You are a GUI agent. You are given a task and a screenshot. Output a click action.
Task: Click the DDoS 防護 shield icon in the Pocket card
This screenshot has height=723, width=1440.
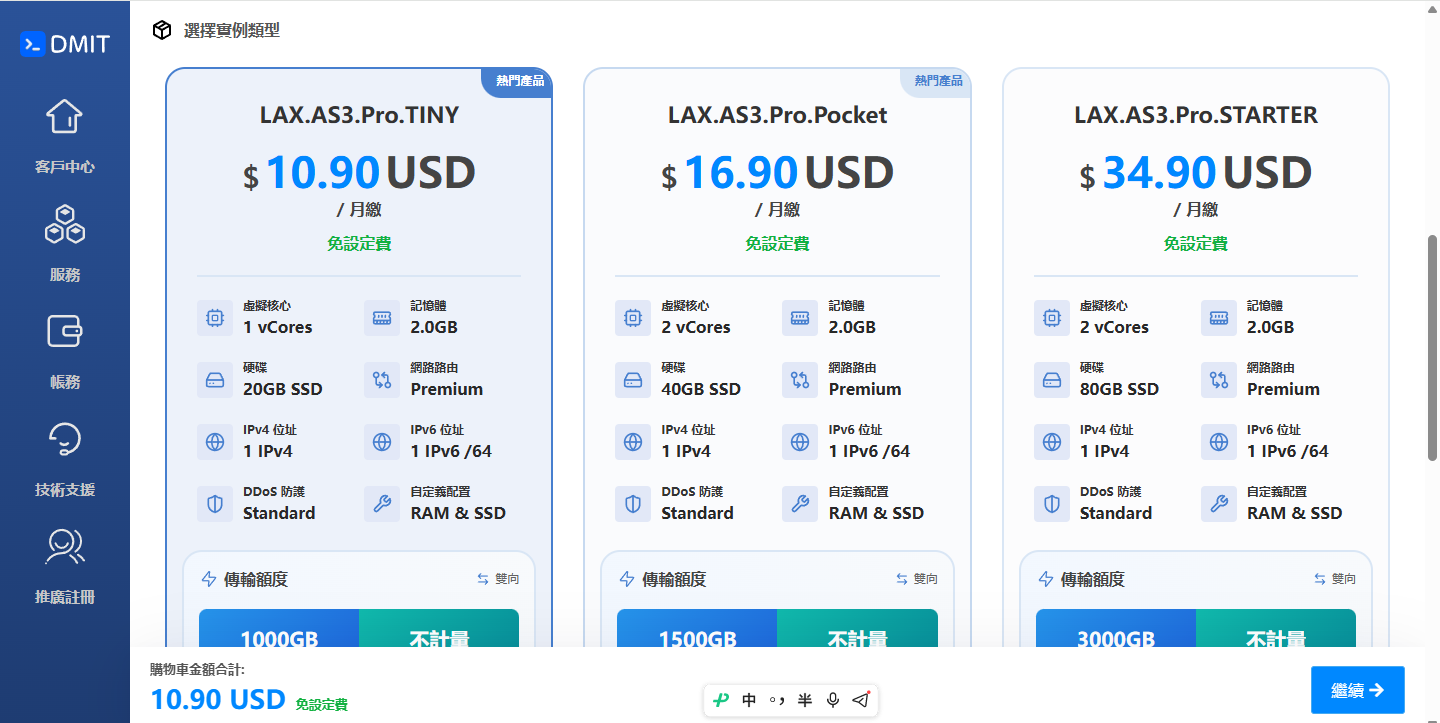pos(632,504)
